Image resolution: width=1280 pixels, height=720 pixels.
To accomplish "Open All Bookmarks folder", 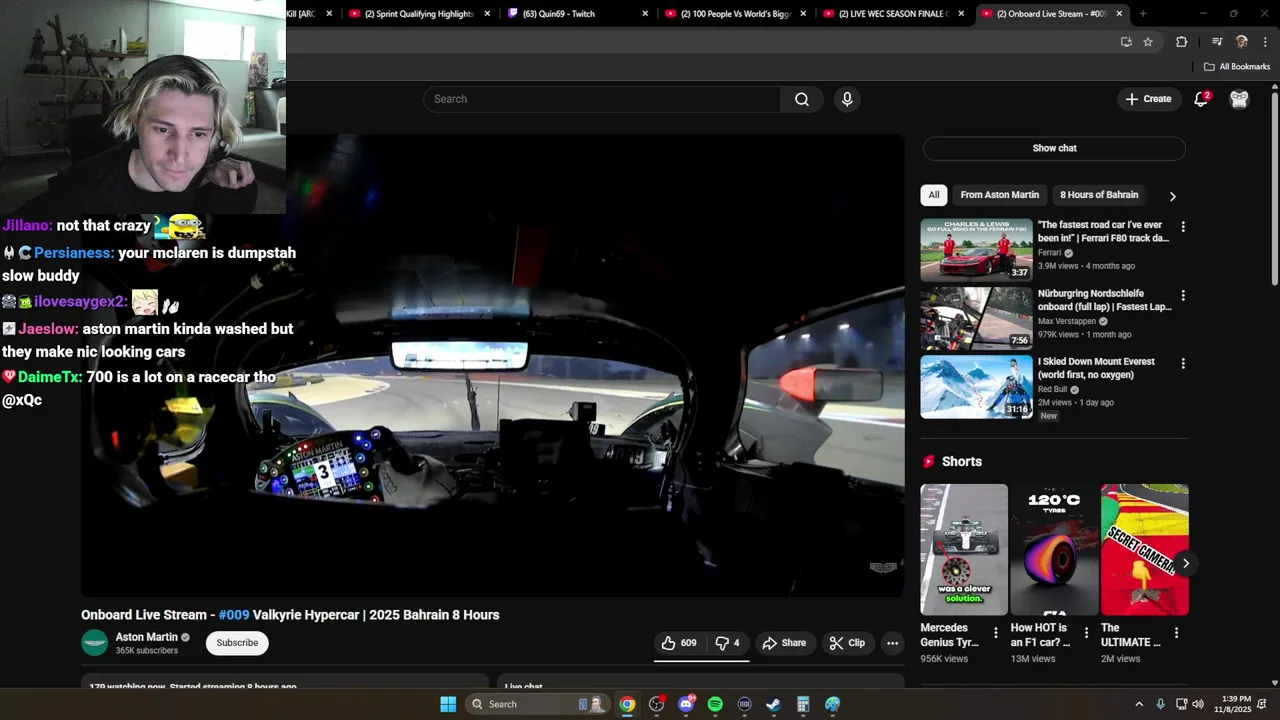I will 1237,67.
